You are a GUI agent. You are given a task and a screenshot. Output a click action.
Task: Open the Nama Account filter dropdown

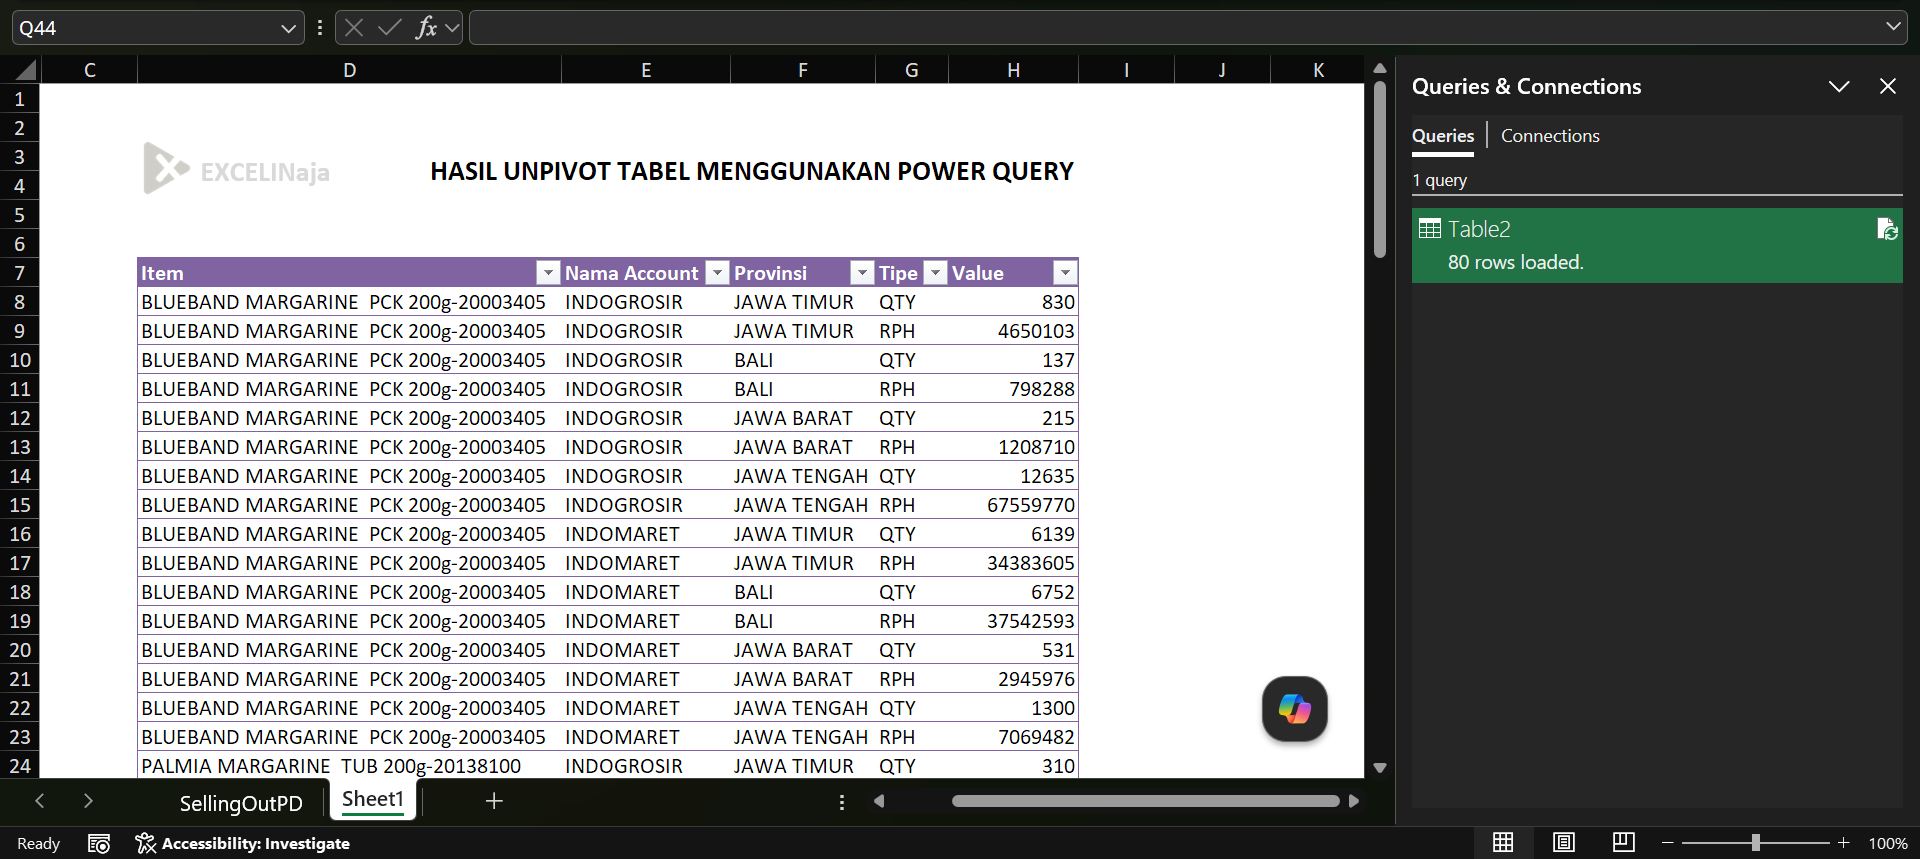[x=717, y=272]
